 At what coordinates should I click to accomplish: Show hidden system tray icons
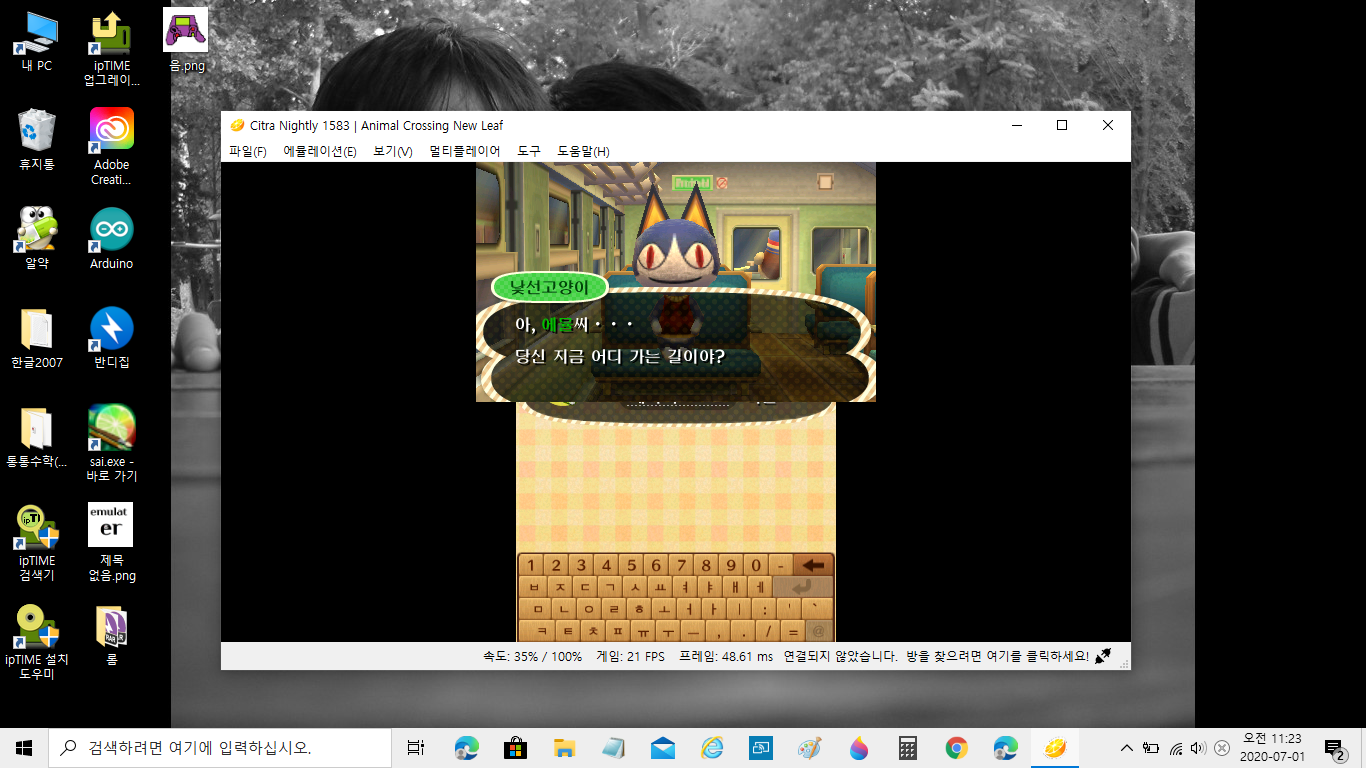tap(1127, 748)
